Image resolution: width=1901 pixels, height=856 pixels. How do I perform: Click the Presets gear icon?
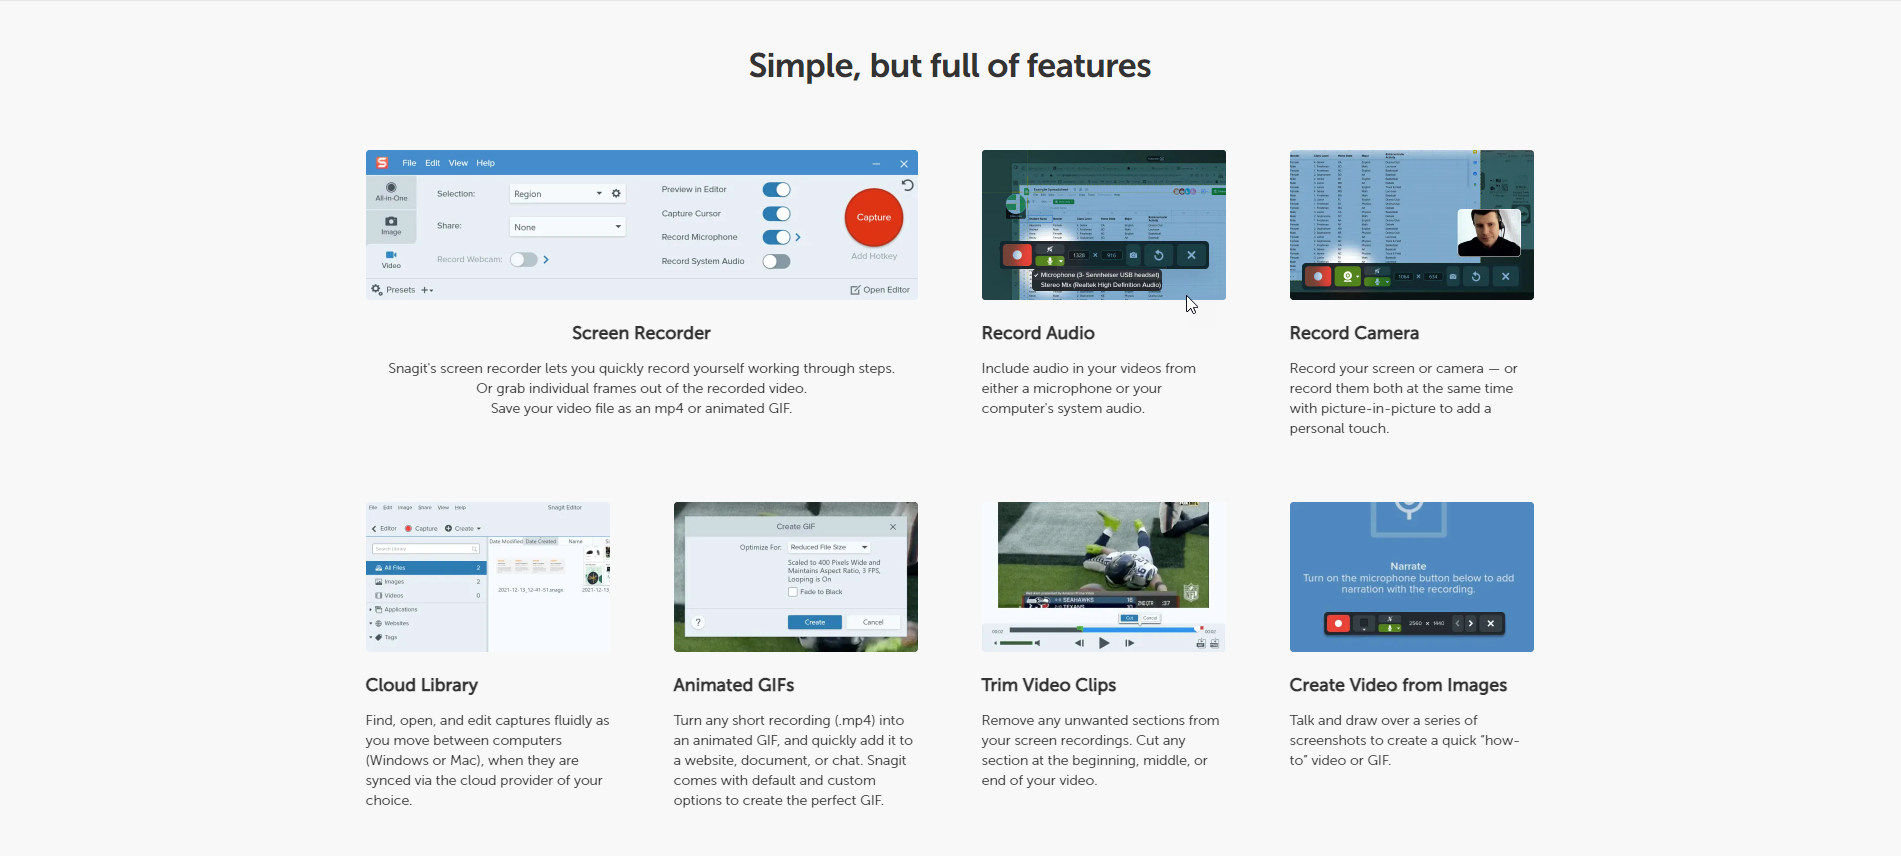coord(377,290)
